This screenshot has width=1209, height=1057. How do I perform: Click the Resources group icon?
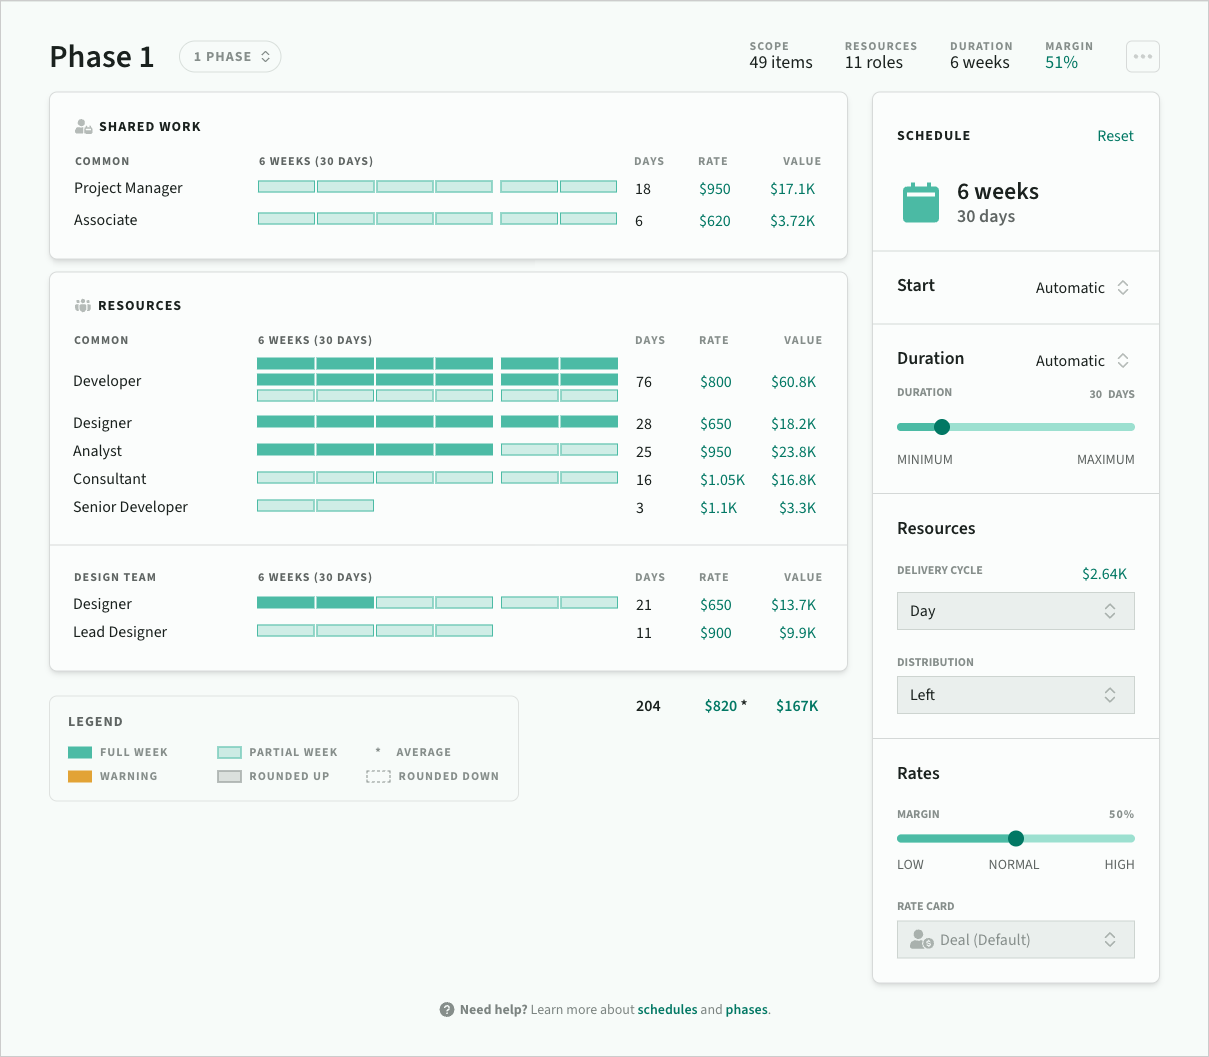[x=83, y=306]
